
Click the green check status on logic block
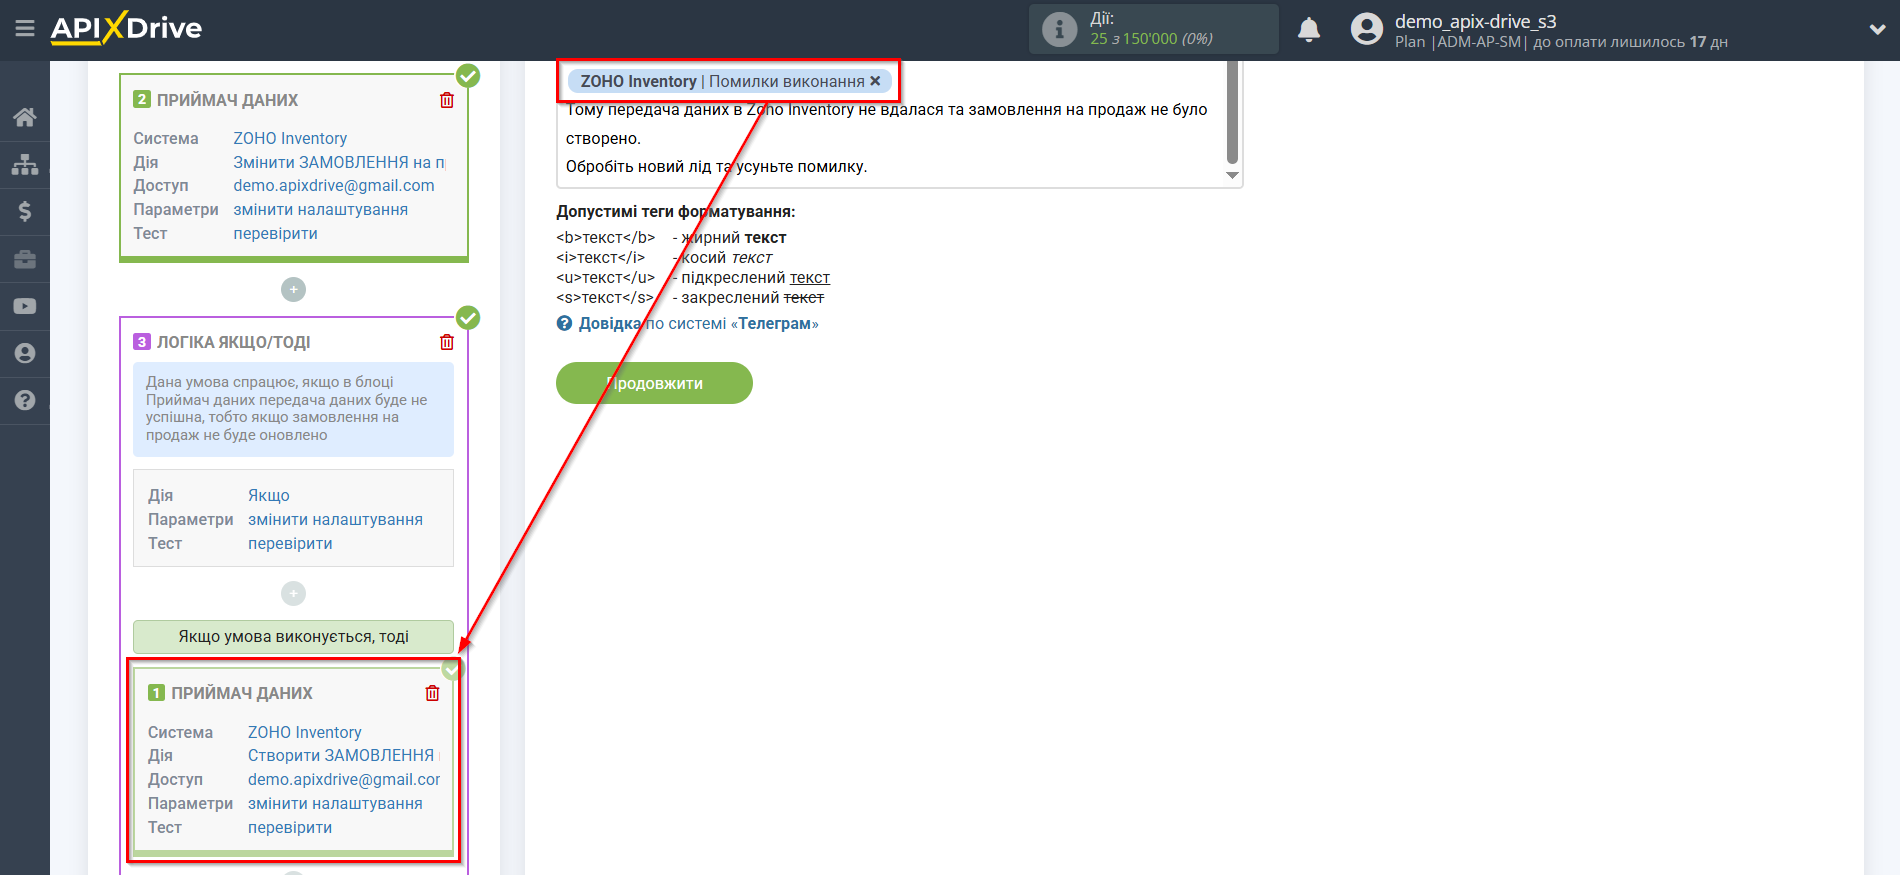coord(468,318)
